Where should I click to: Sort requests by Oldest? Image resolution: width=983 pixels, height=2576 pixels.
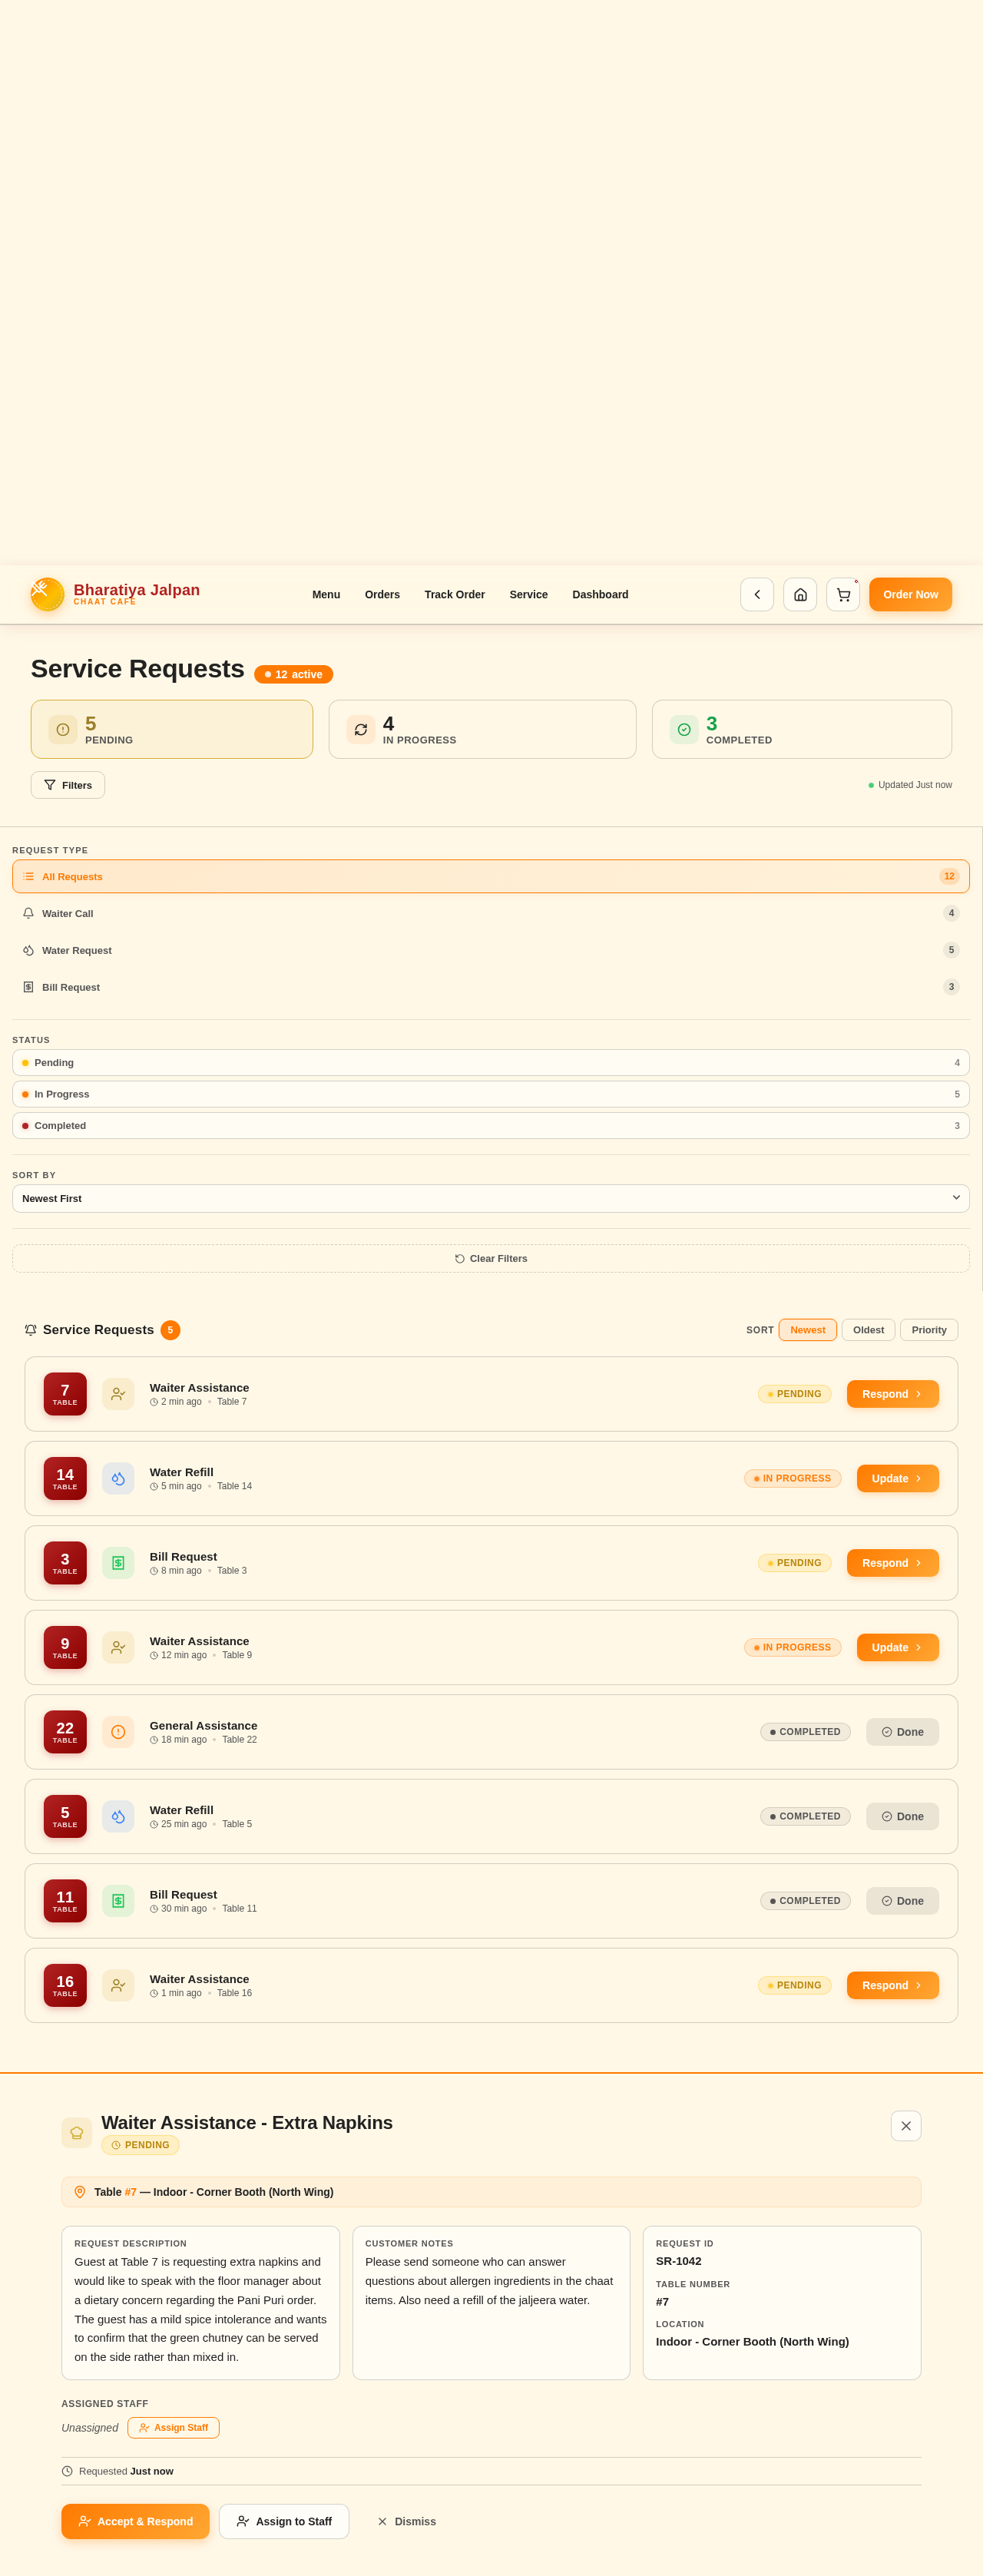coord(868,1329)
